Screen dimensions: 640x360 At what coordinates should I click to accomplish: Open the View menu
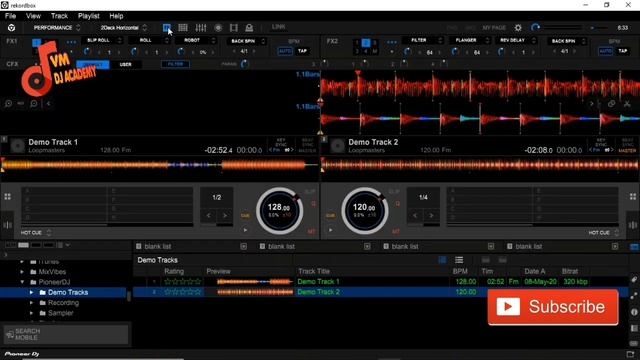(x=33, y=16)
